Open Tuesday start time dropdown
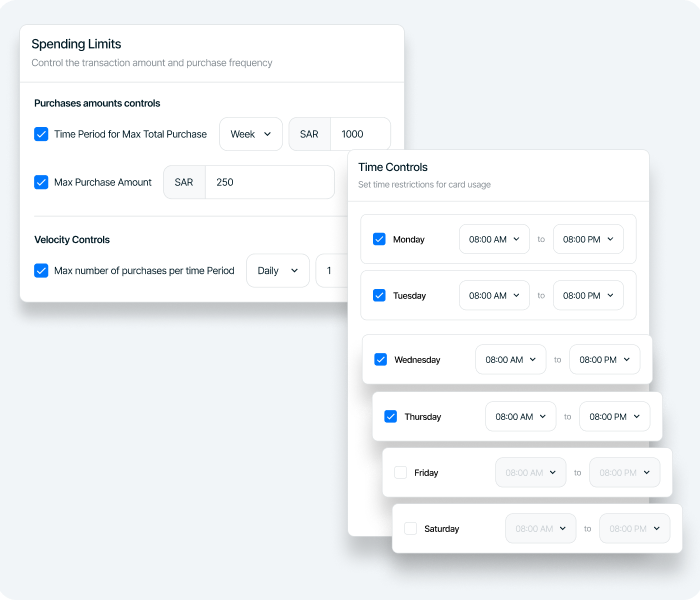 point(494,295)
